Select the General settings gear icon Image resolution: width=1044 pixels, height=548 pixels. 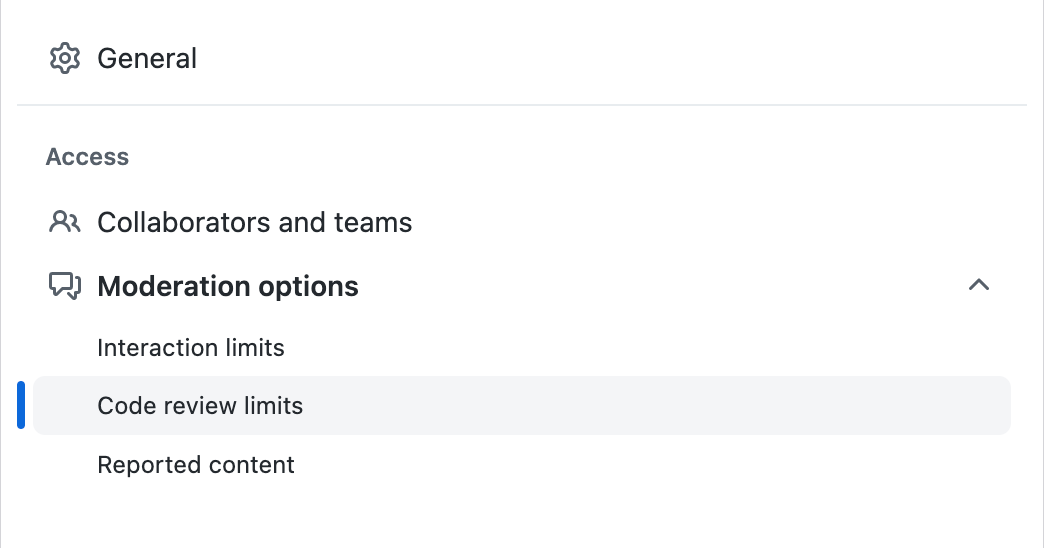click(x=64, y=58)
